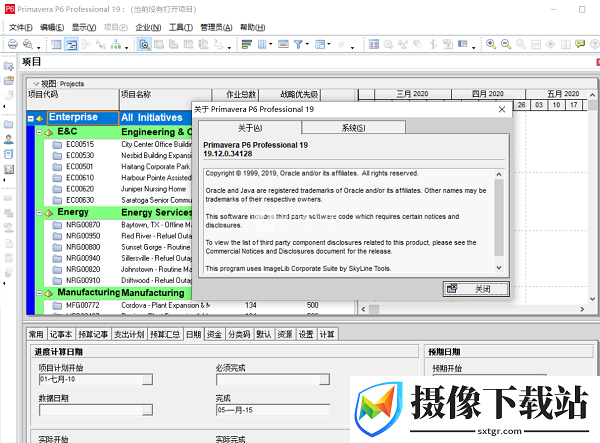Click the yellow chat bubble hint icon
This screenshot has width=600, height=443.
coord(580,44)
